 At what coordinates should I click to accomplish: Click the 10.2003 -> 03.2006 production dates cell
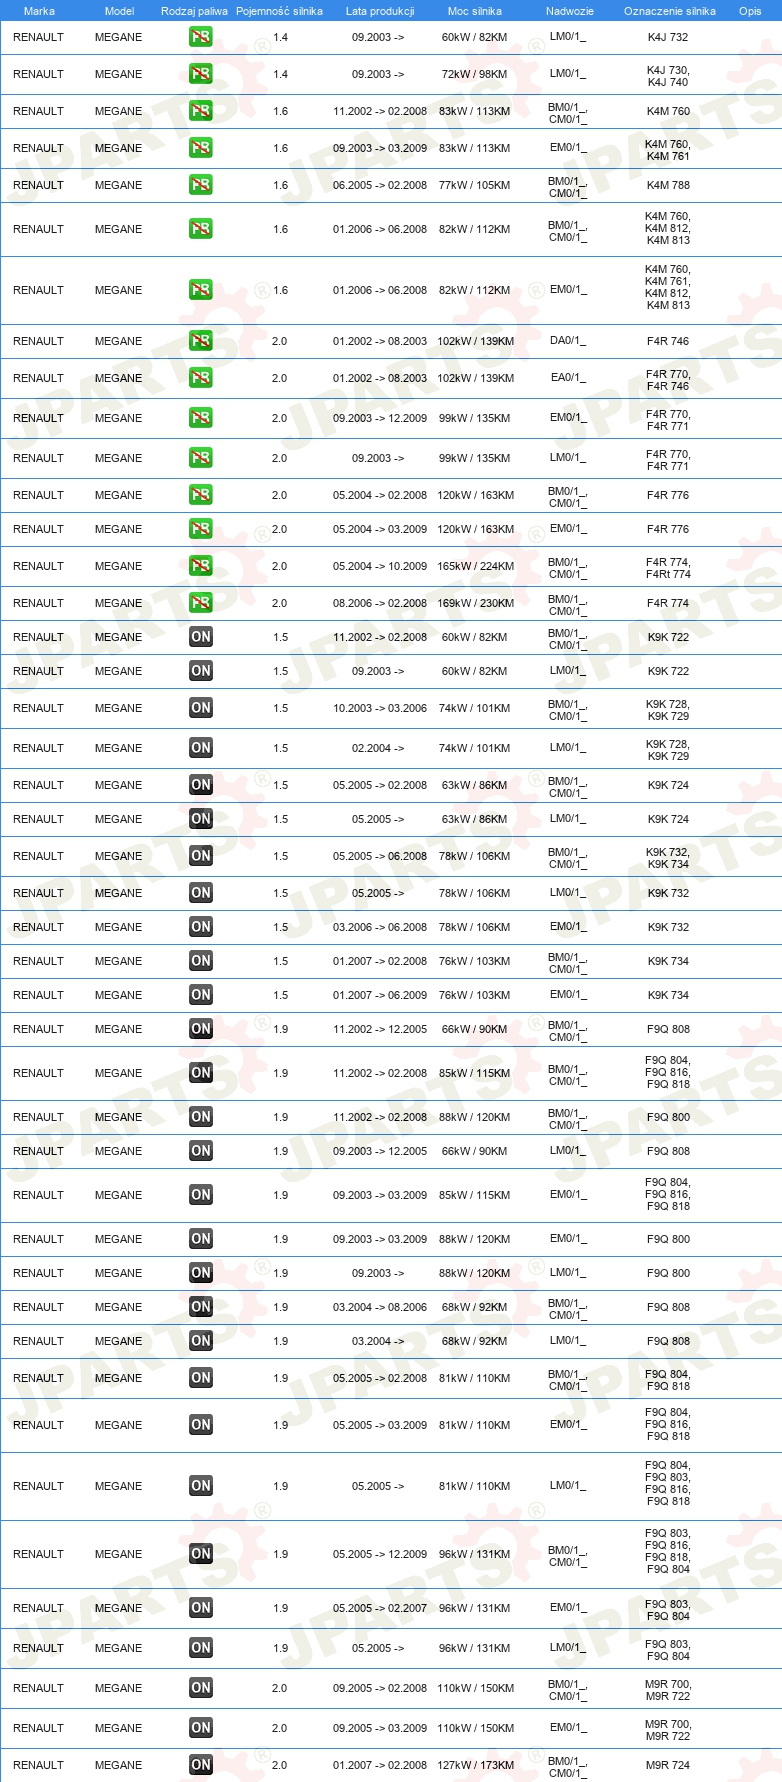point(380,708)
